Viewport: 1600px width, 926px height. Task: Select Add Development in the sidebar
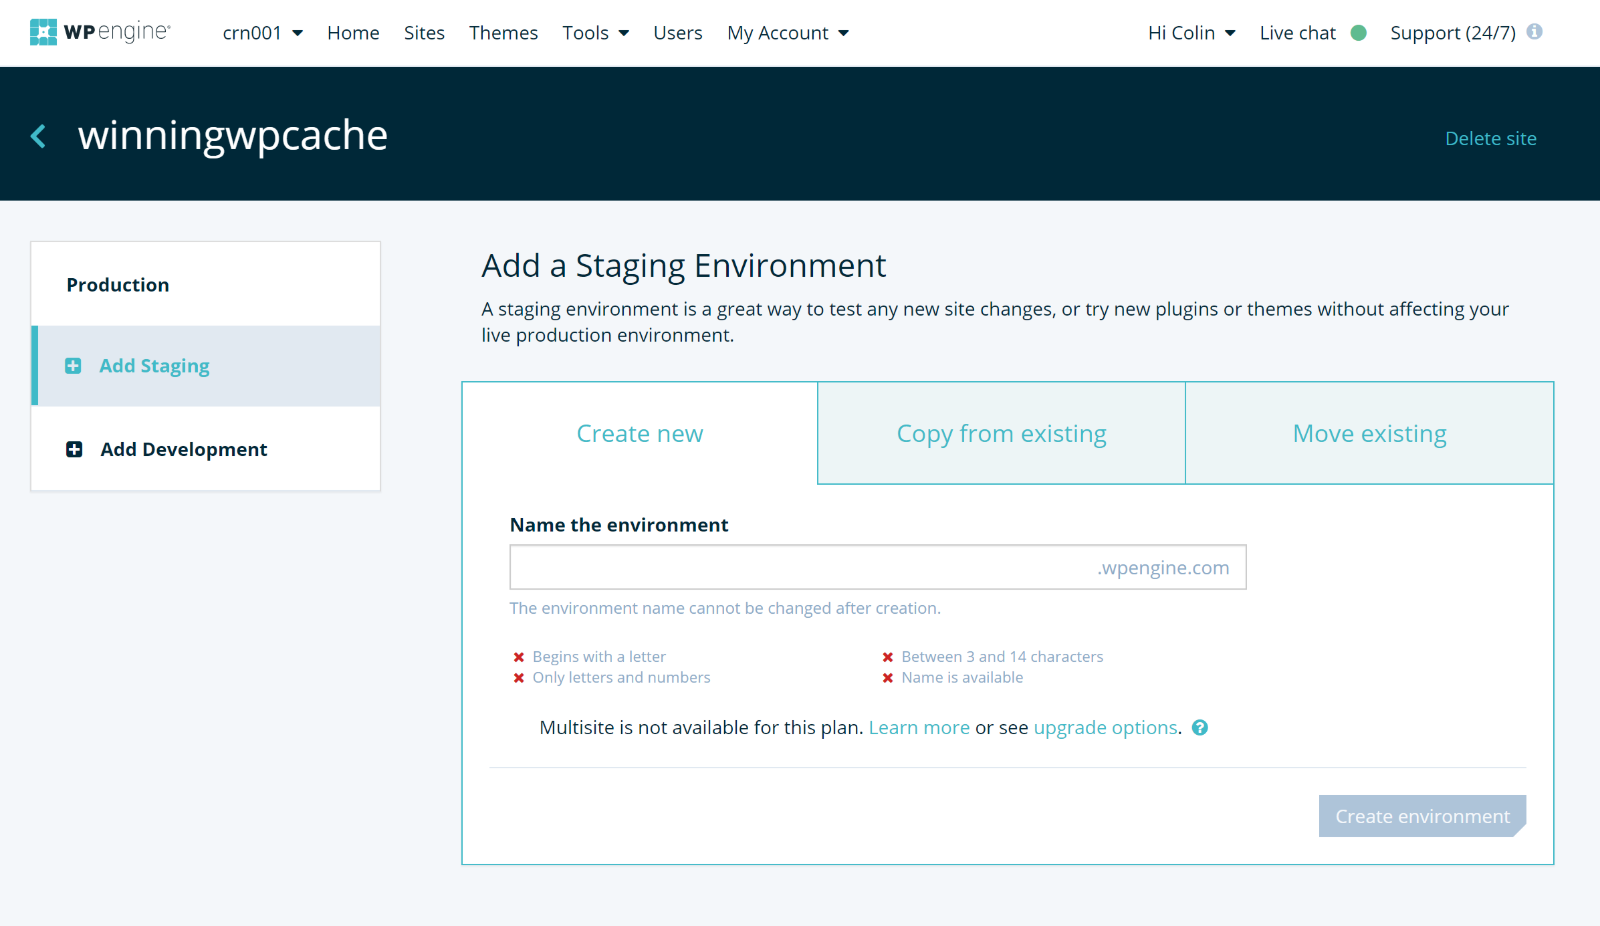pyautogui.click(x=206, y=449)
